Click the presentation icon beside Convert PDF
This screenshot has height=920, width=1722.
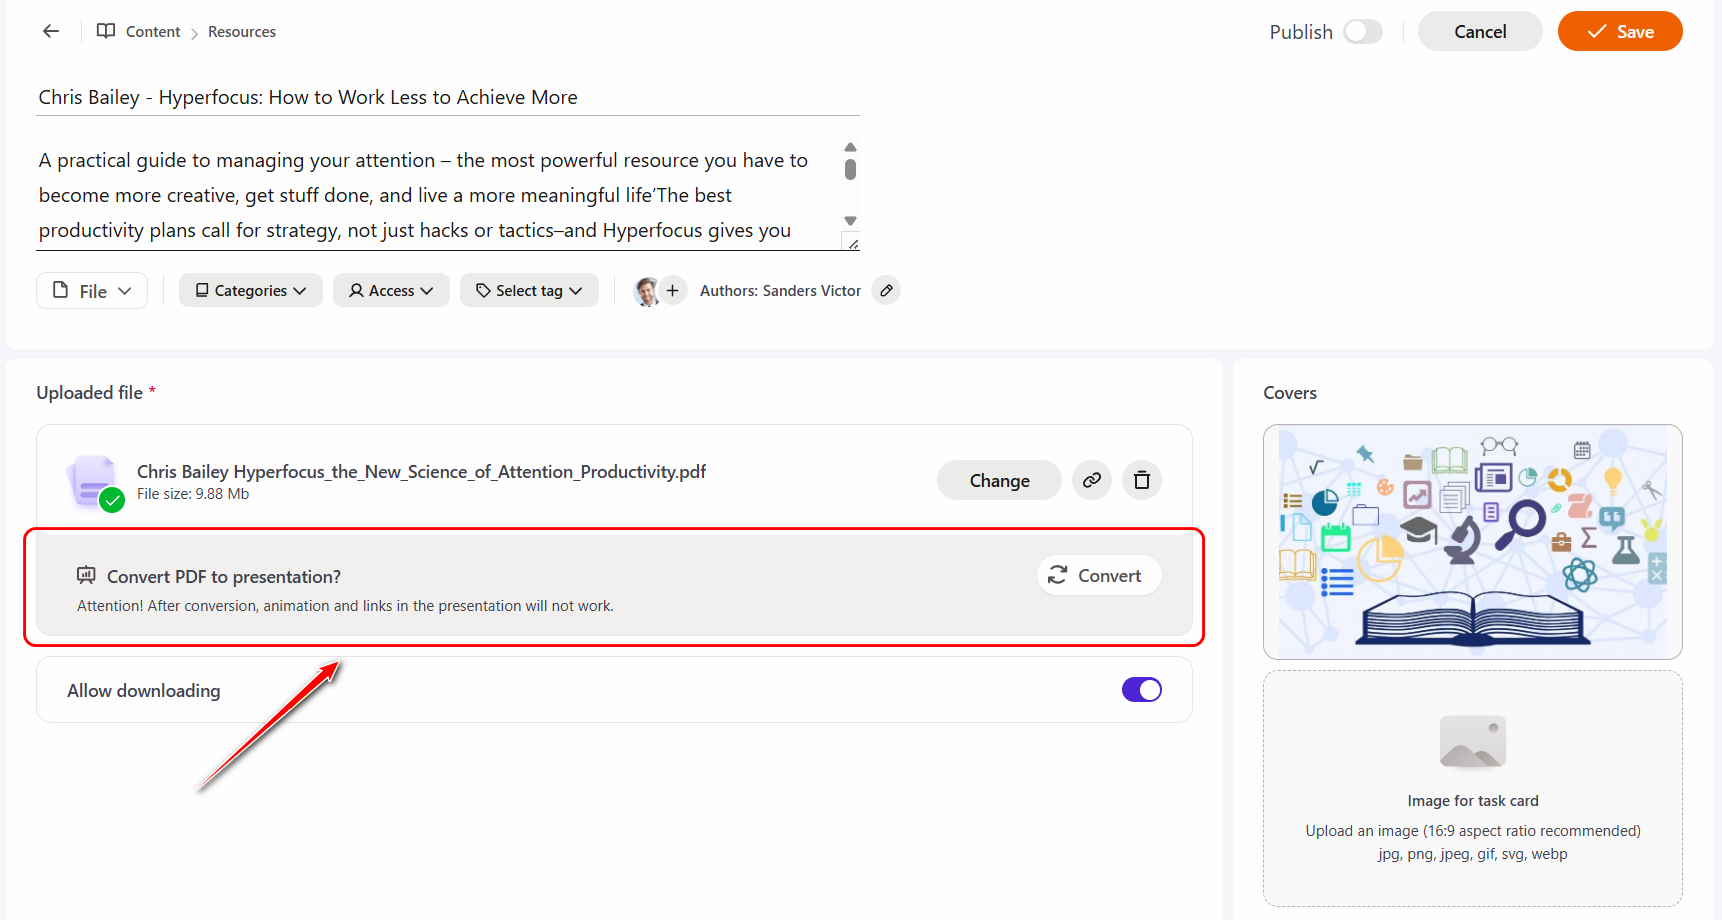[x=87, y=576]
